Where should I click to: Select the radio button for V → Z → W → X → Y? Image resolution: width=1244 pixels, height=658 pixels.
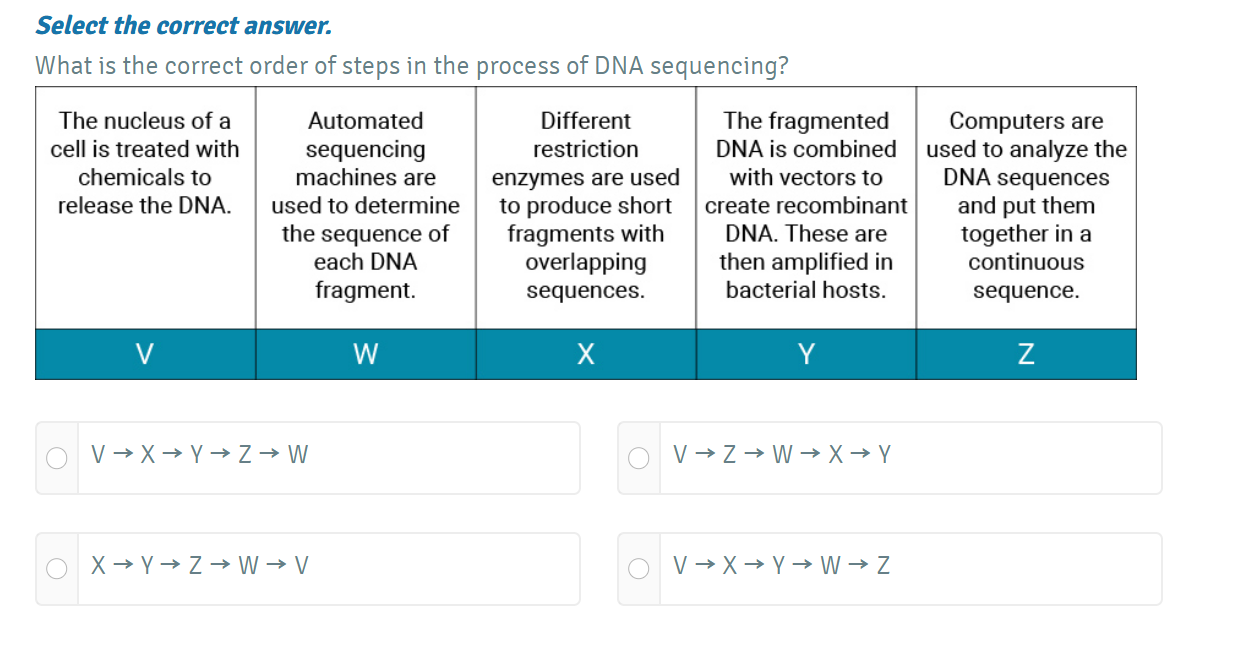639,458
